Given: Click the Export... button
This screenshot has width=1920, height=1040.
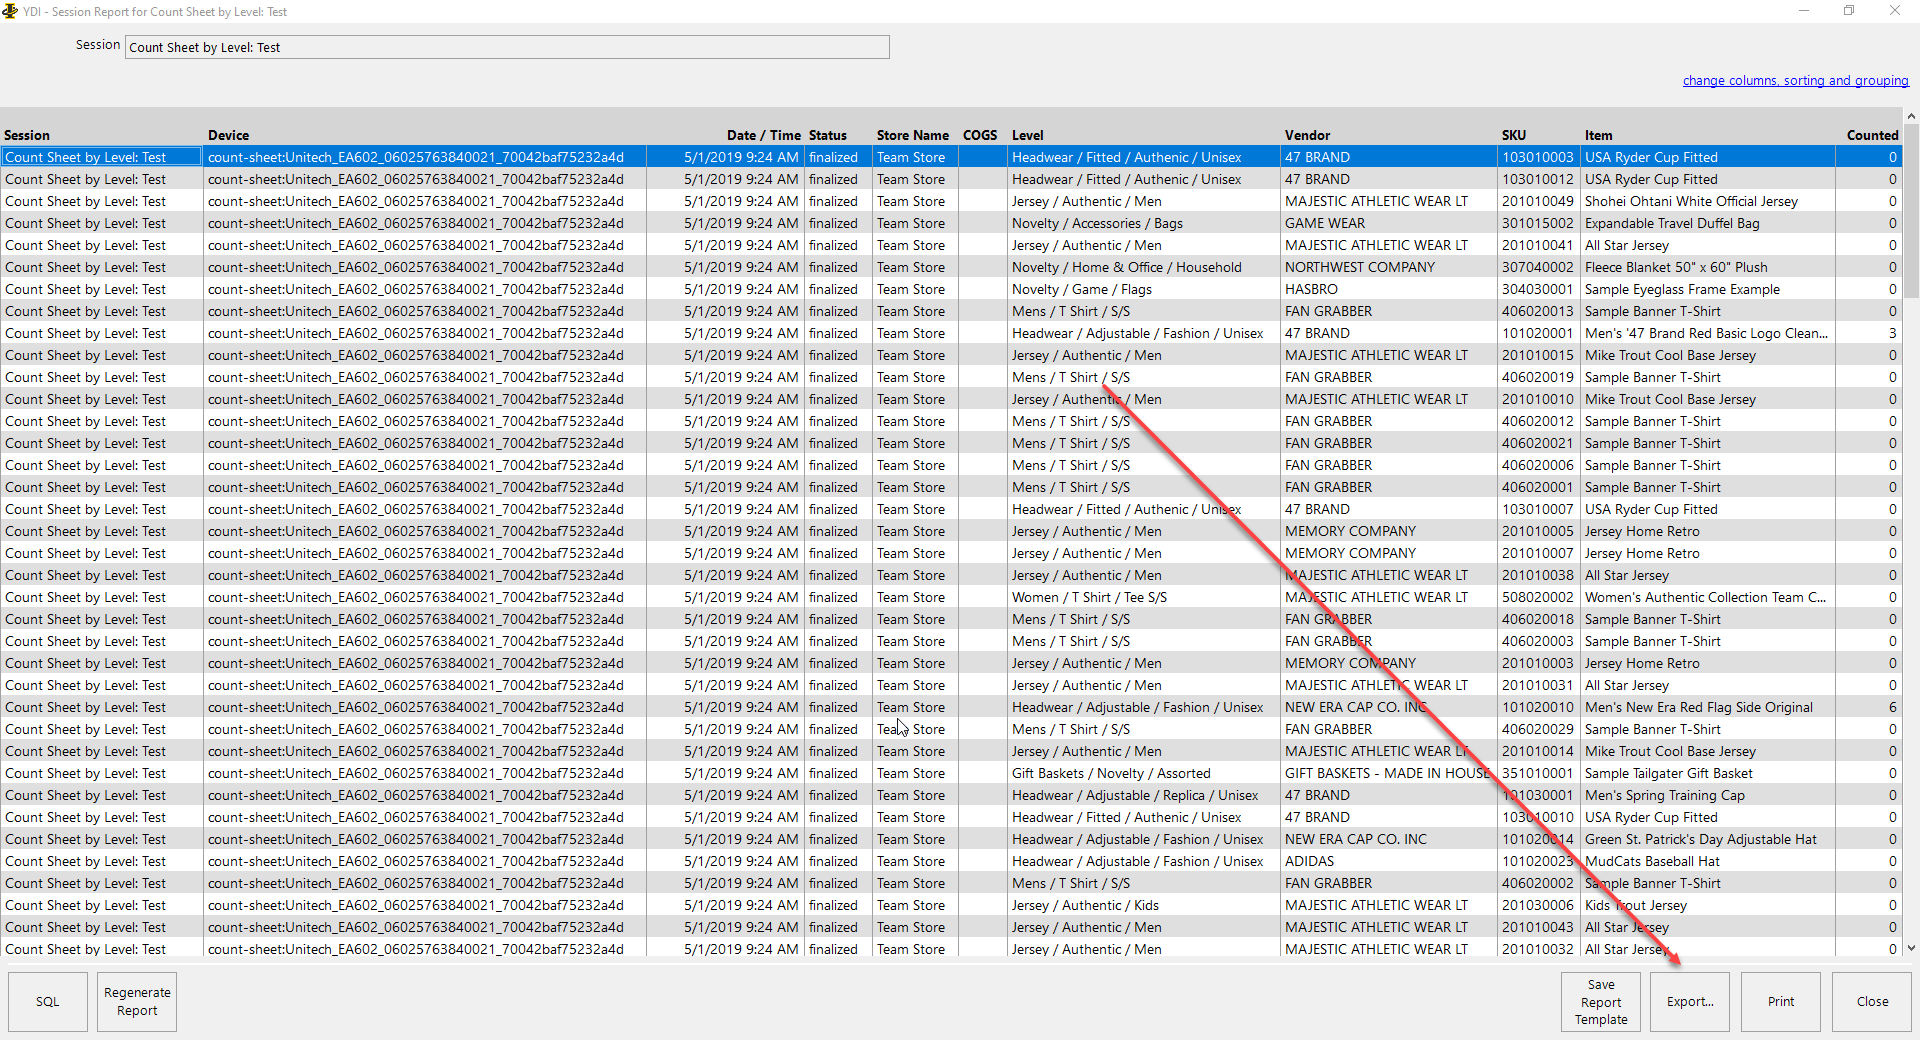Looking at the screenshot, I should point(1690,1001).
